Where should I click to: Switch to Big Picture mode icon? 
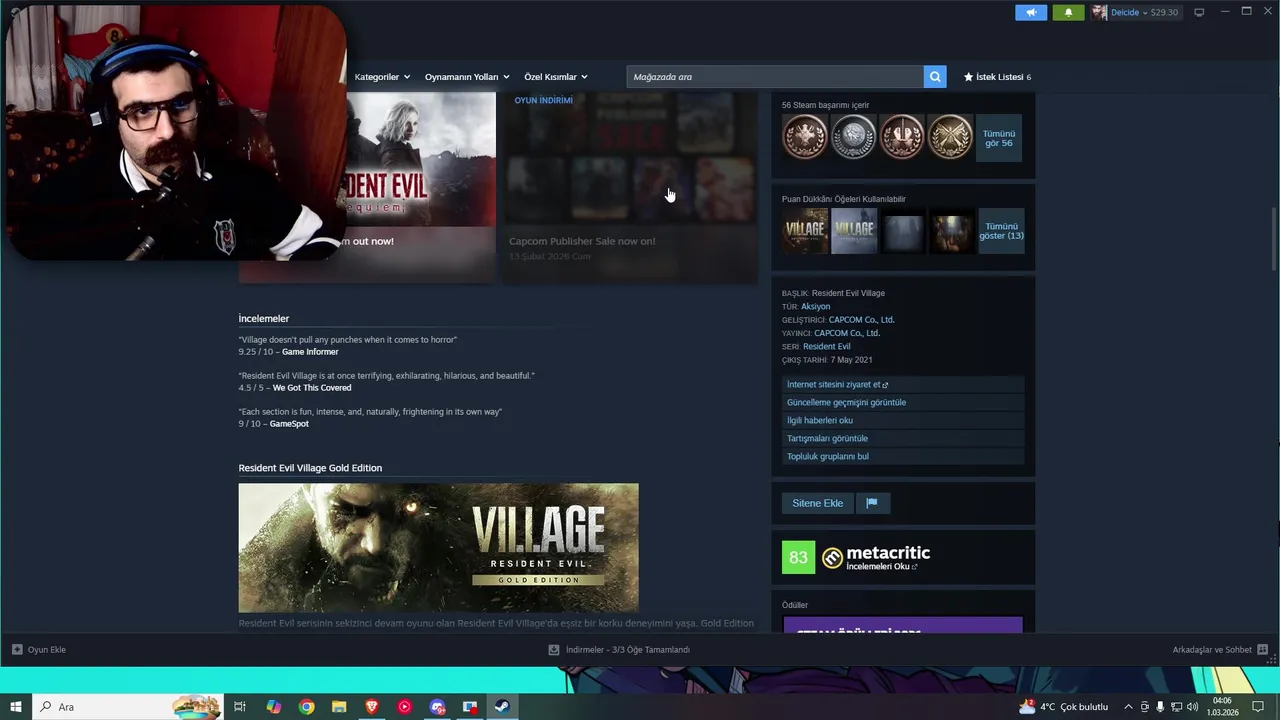click(x=1199, y=12)
